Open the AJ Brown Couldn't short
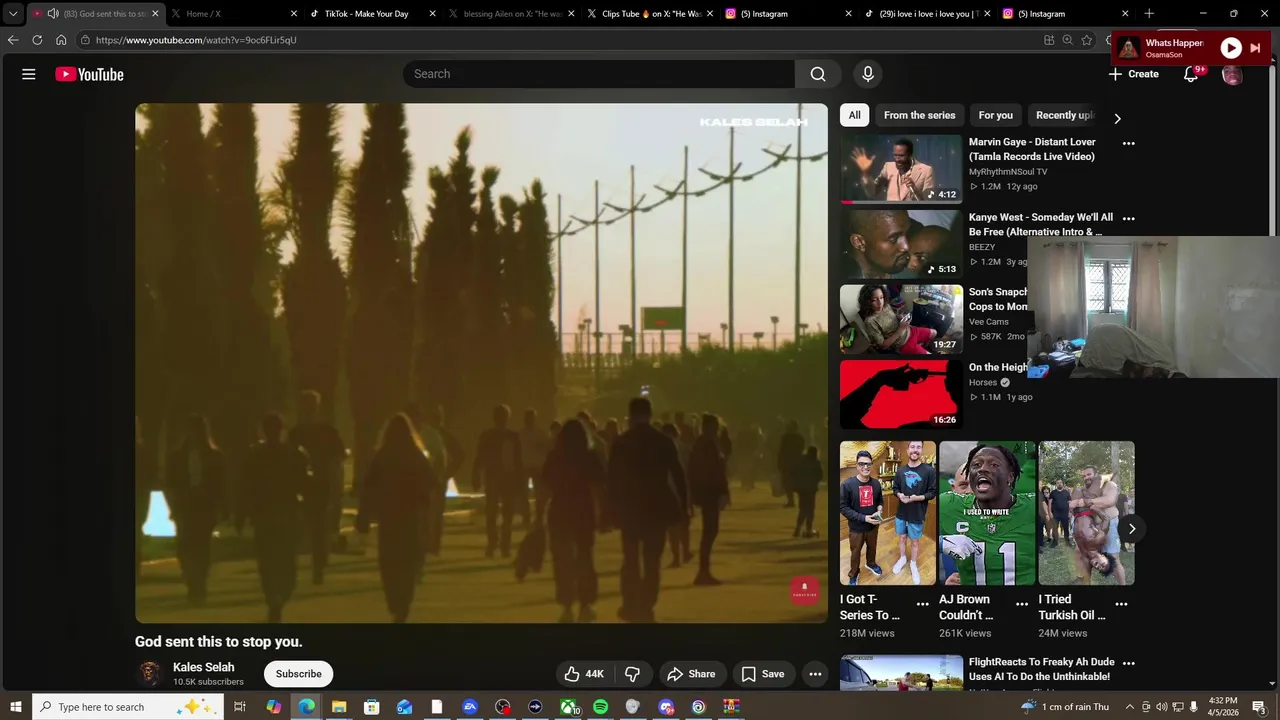Viewport: 1280px width, 720px height. click(987, 513)
